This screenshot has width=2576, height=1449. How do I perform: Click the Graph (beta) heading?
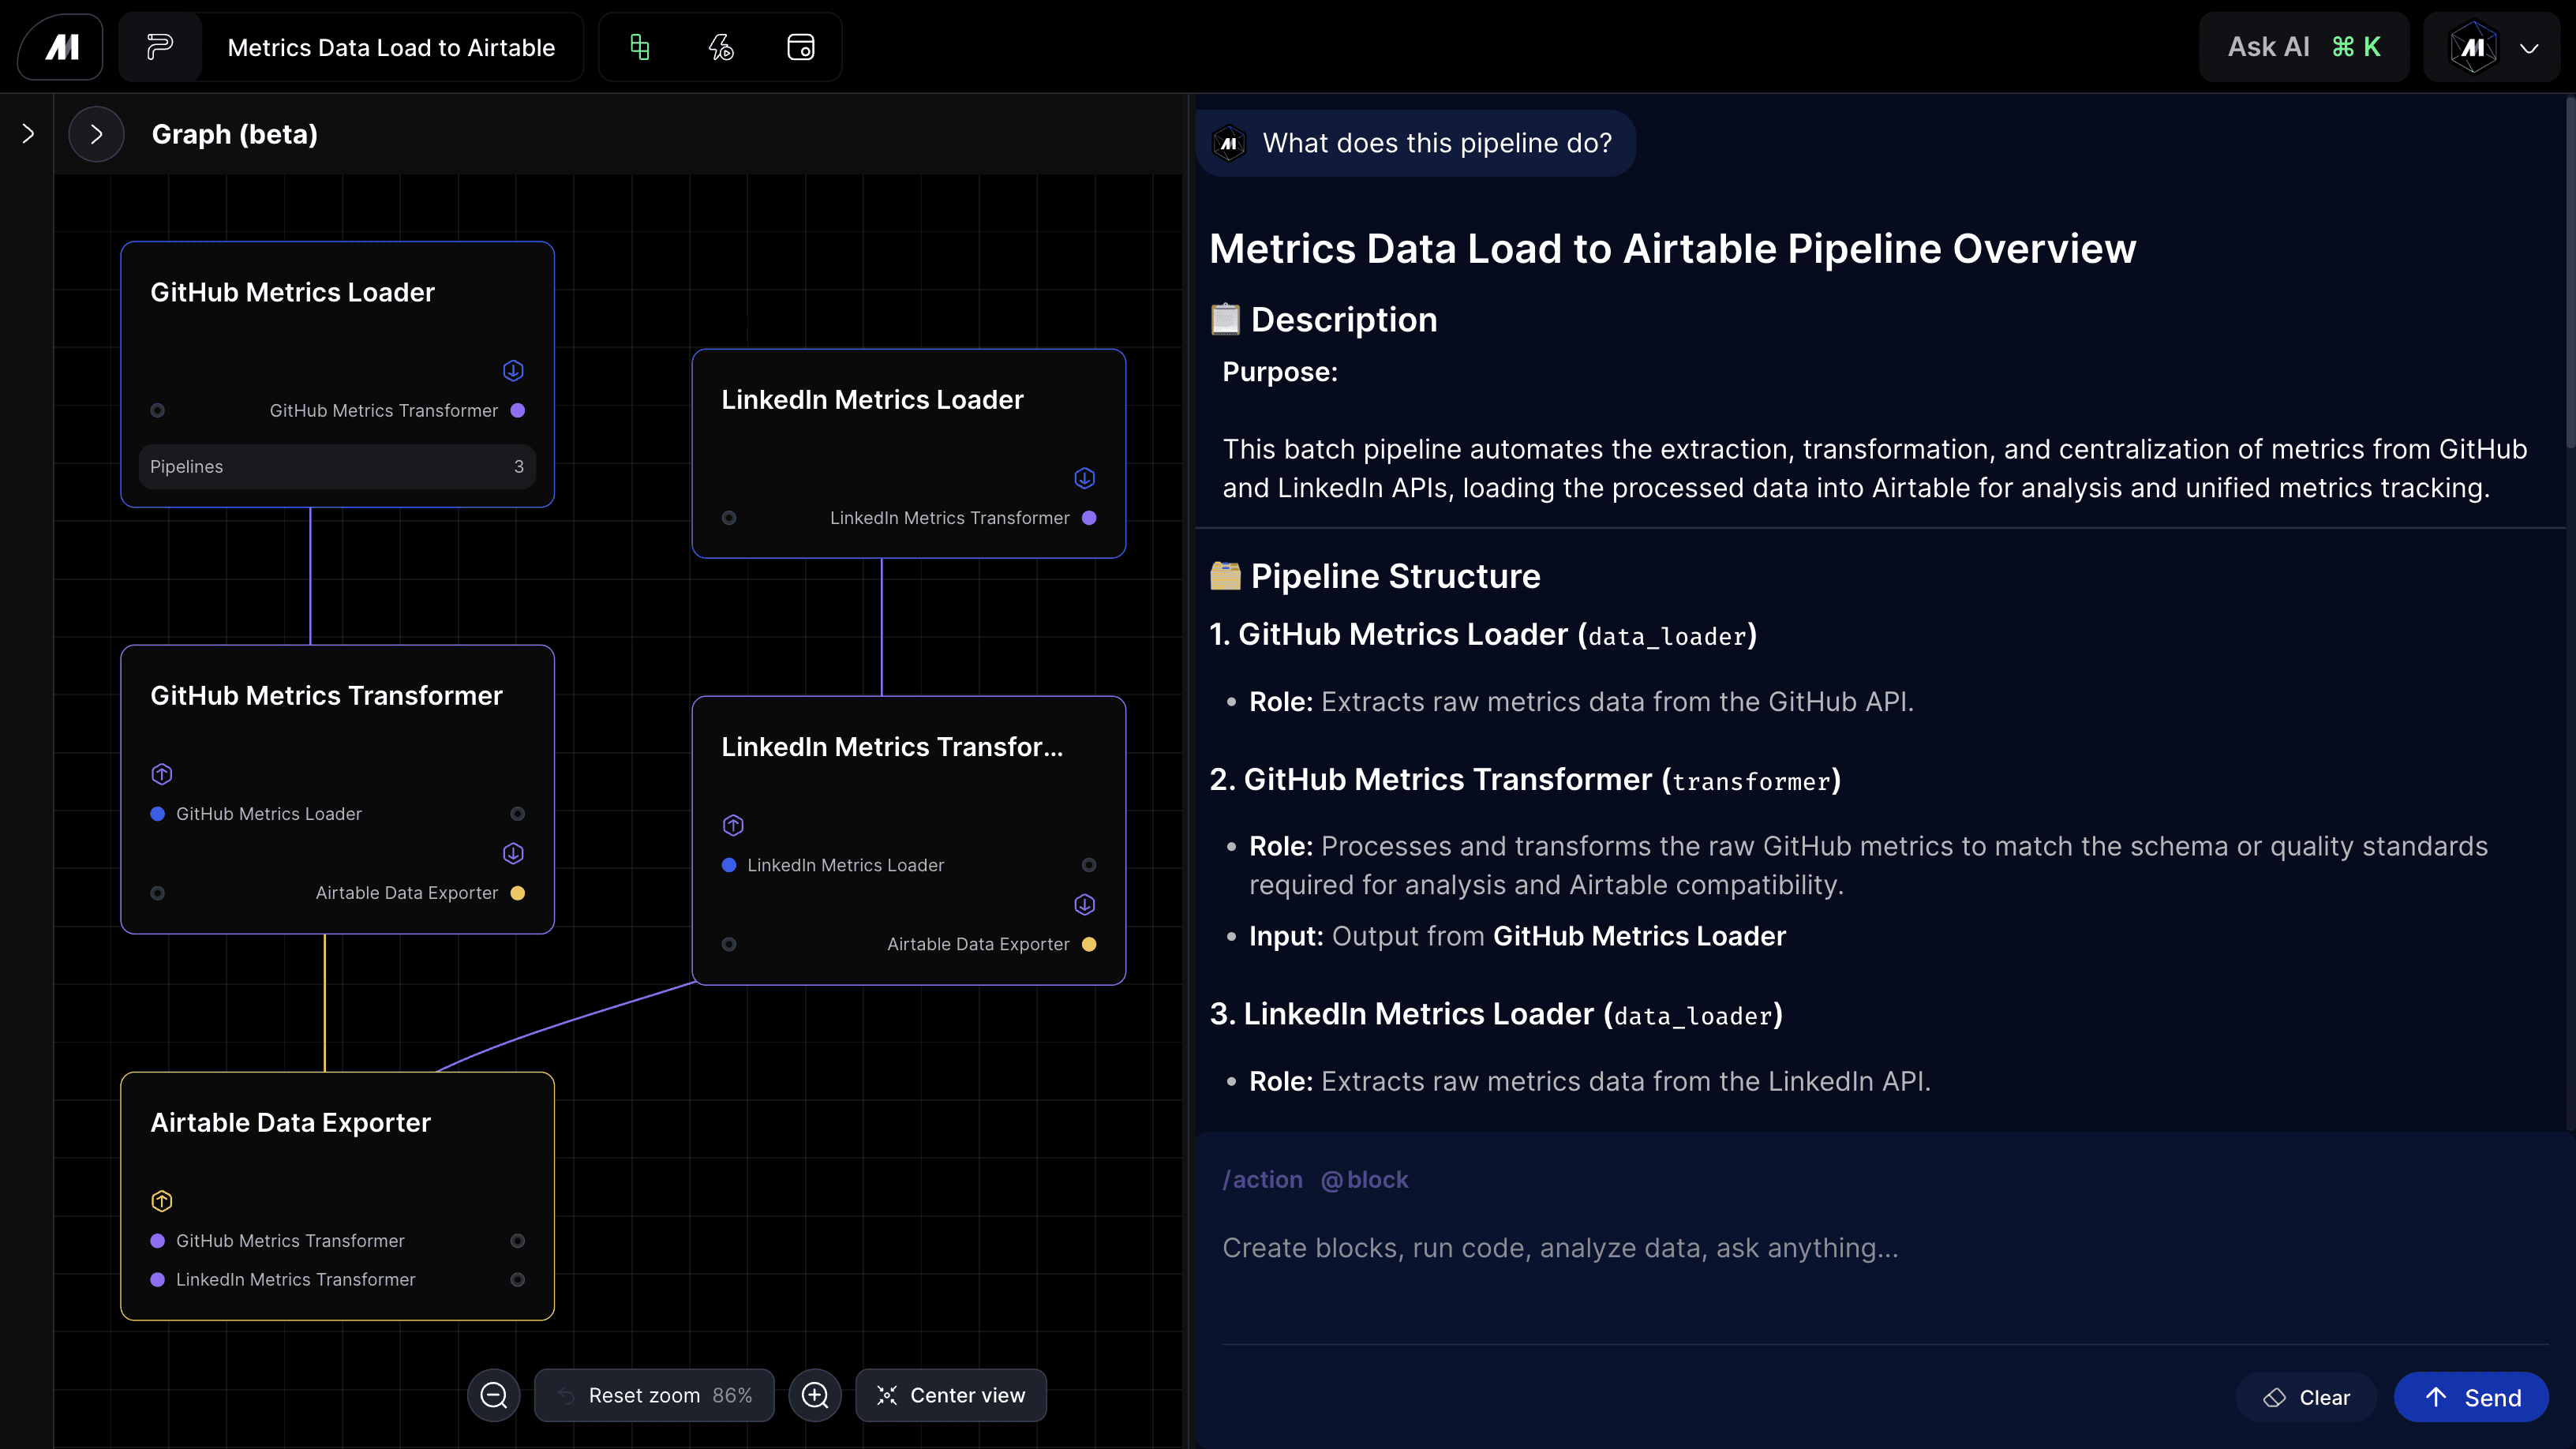click(x=234, y=134)
